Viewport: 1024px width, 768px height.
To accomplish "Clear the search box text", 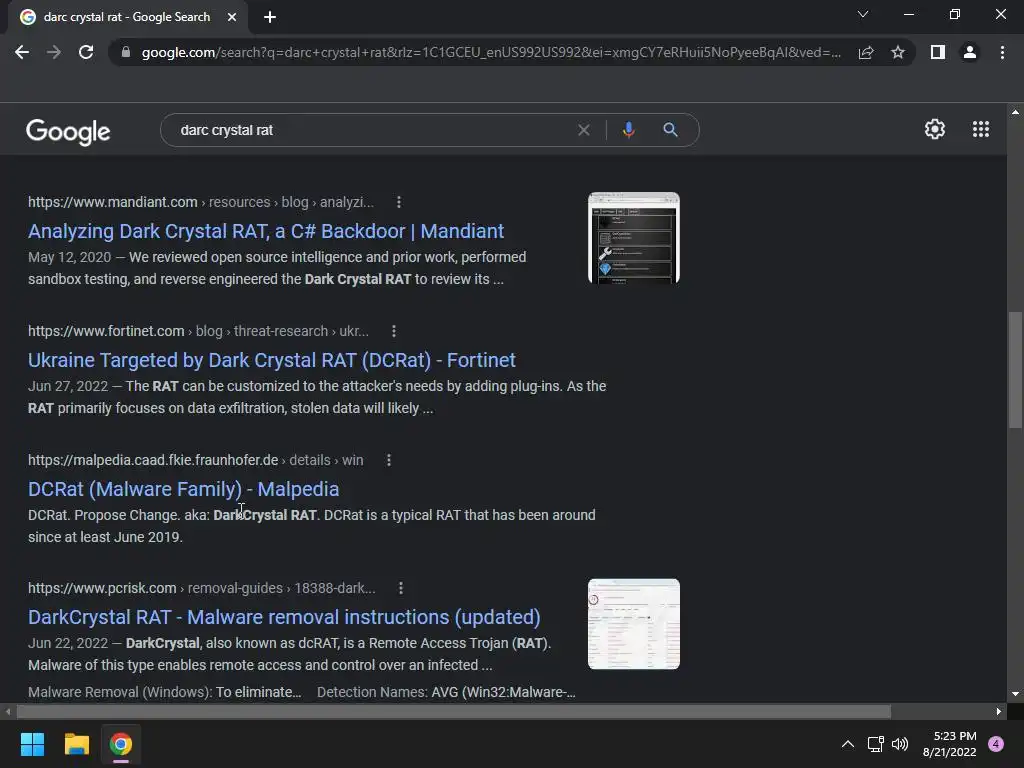I will (584, 130).
